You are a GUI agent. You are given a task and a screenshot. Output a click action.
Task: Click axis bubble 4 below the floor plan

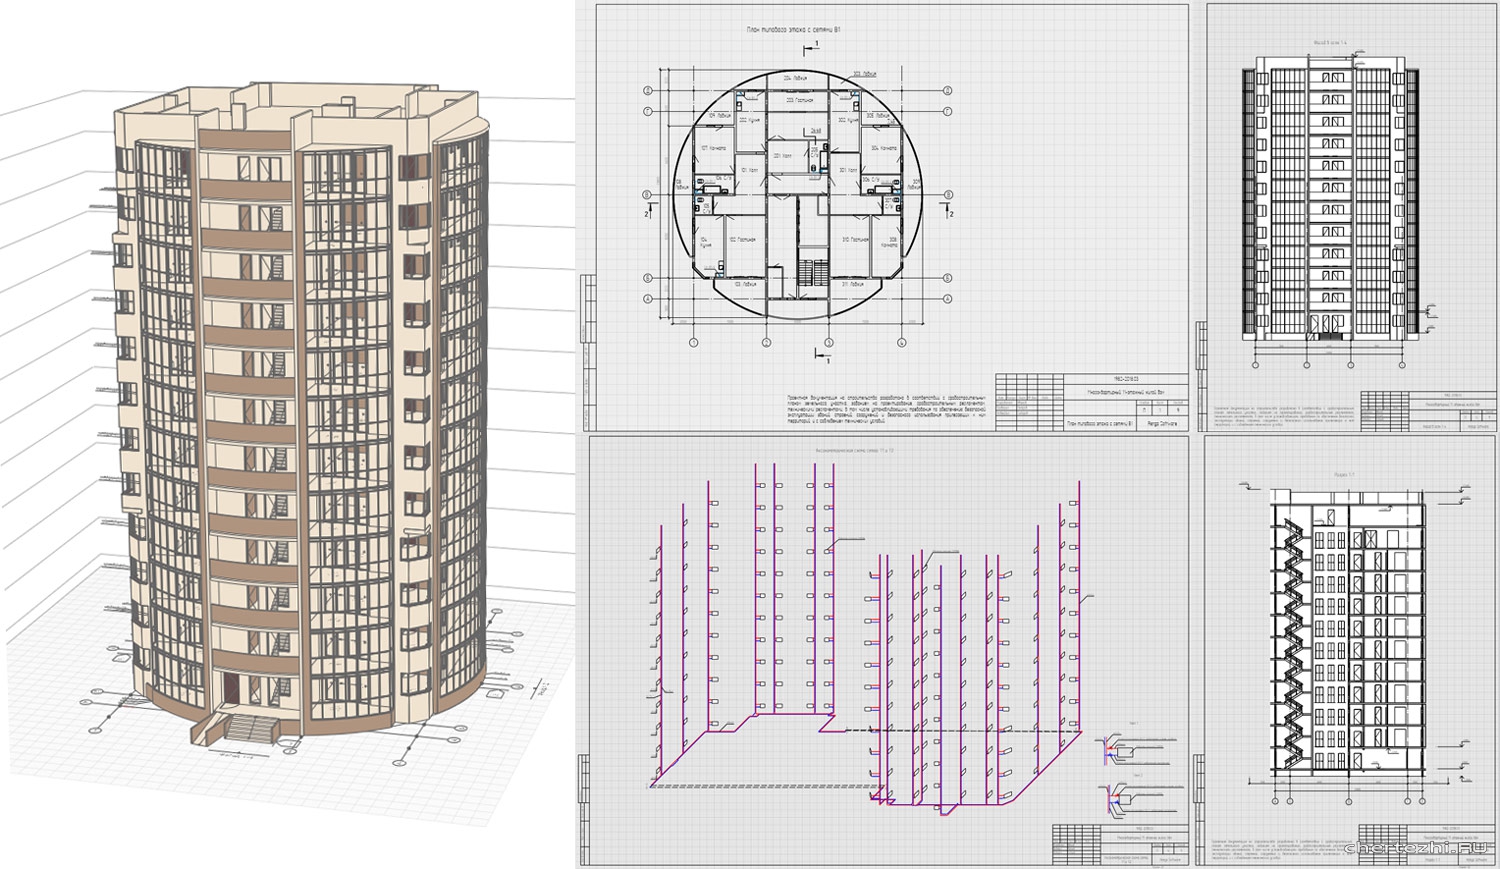click(x=901, y=343)
